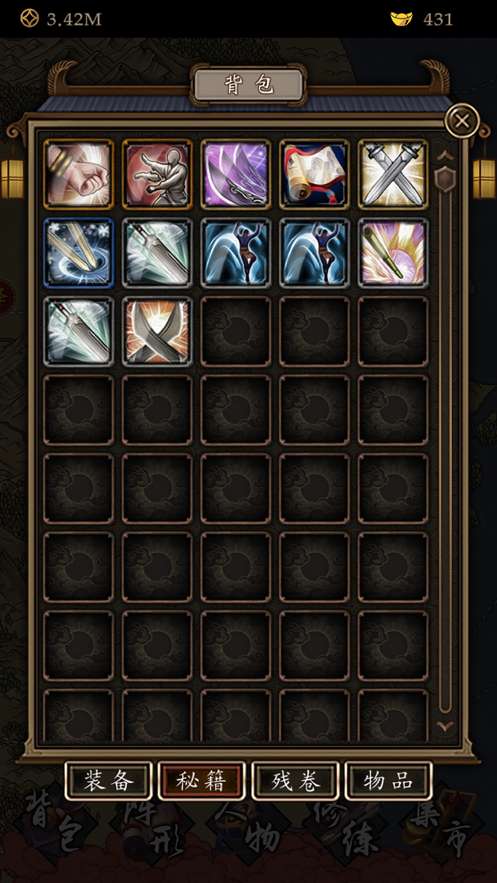Click the scroll down arrow
This screenshot has height=883, width=497.
(x=445, y=727)
